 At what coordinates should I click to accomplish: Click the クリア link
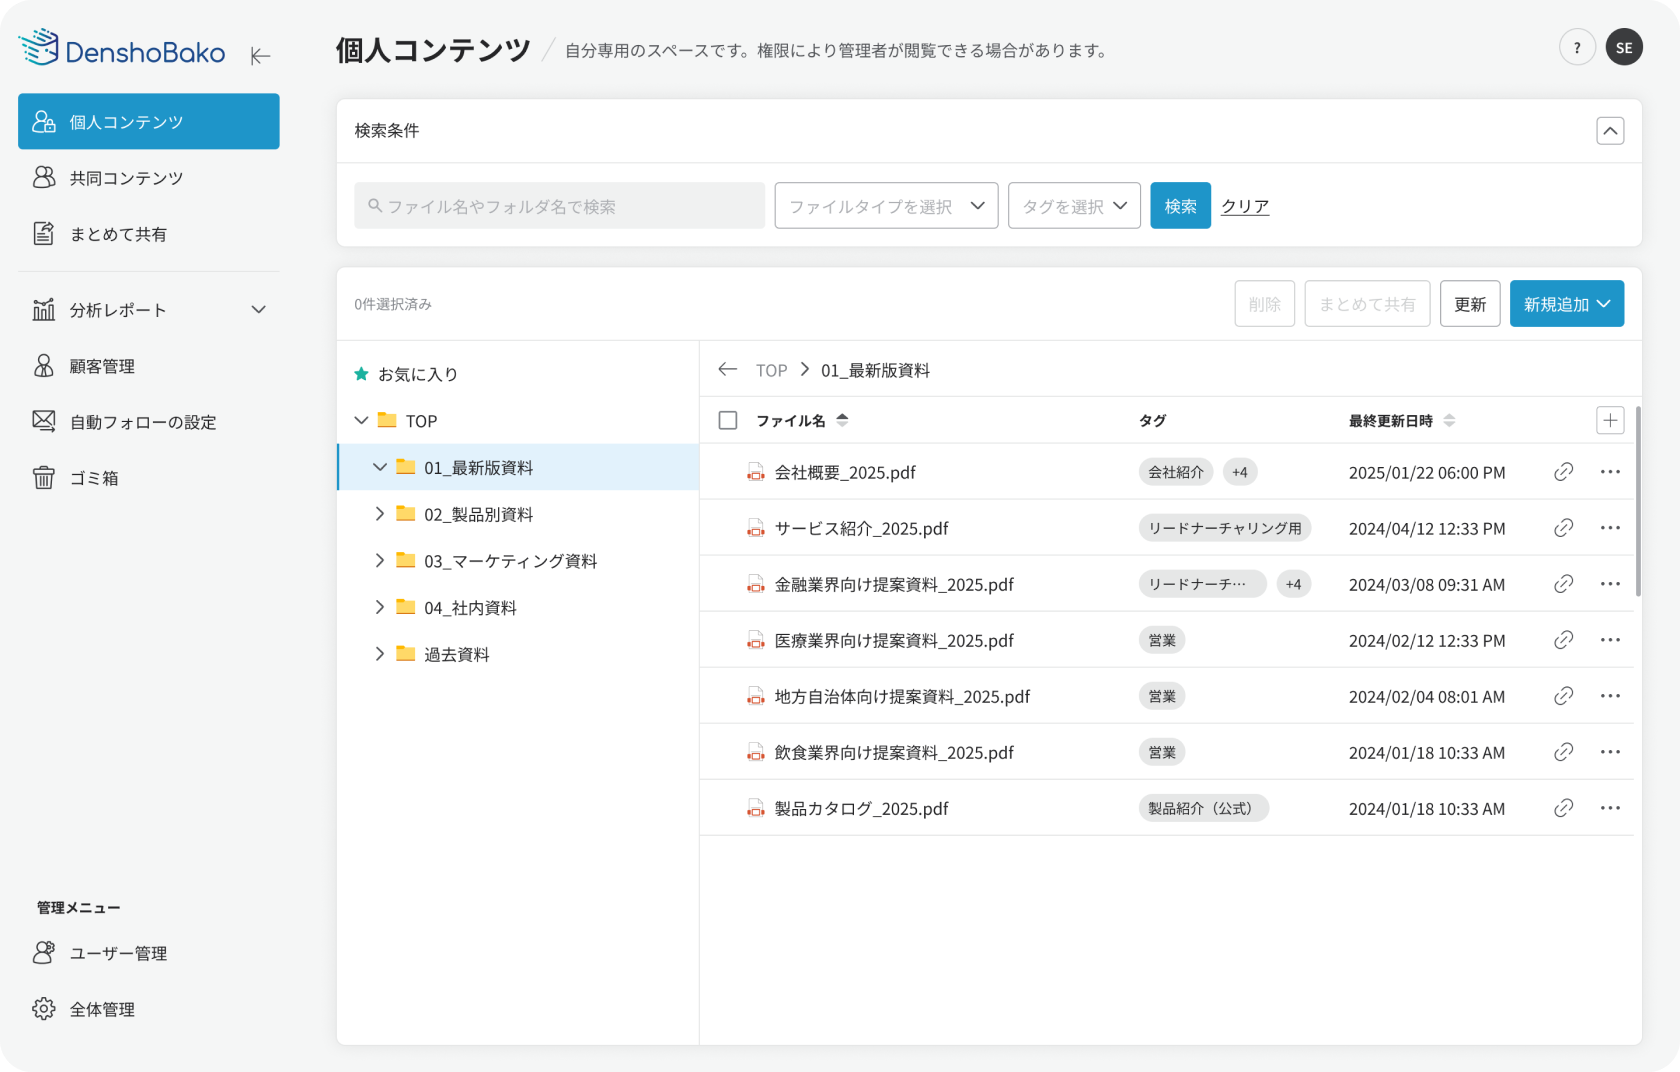pos(1245,206)
